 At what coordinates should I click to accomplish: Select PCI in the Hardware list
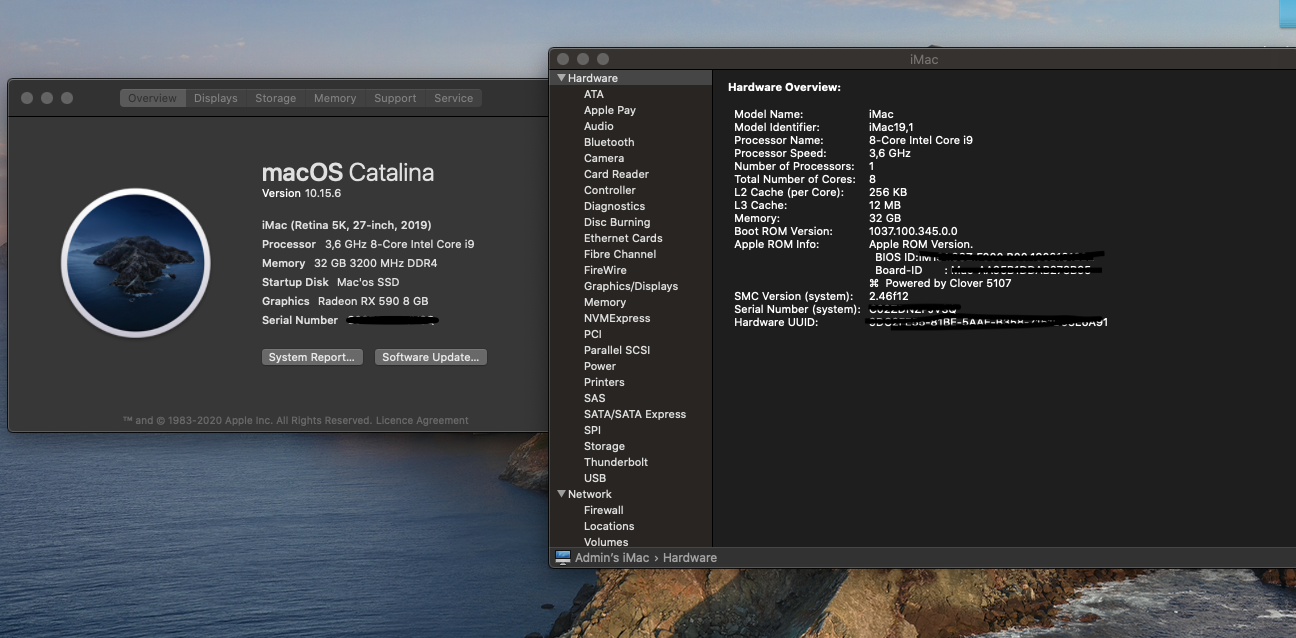[x=593, y=334]
